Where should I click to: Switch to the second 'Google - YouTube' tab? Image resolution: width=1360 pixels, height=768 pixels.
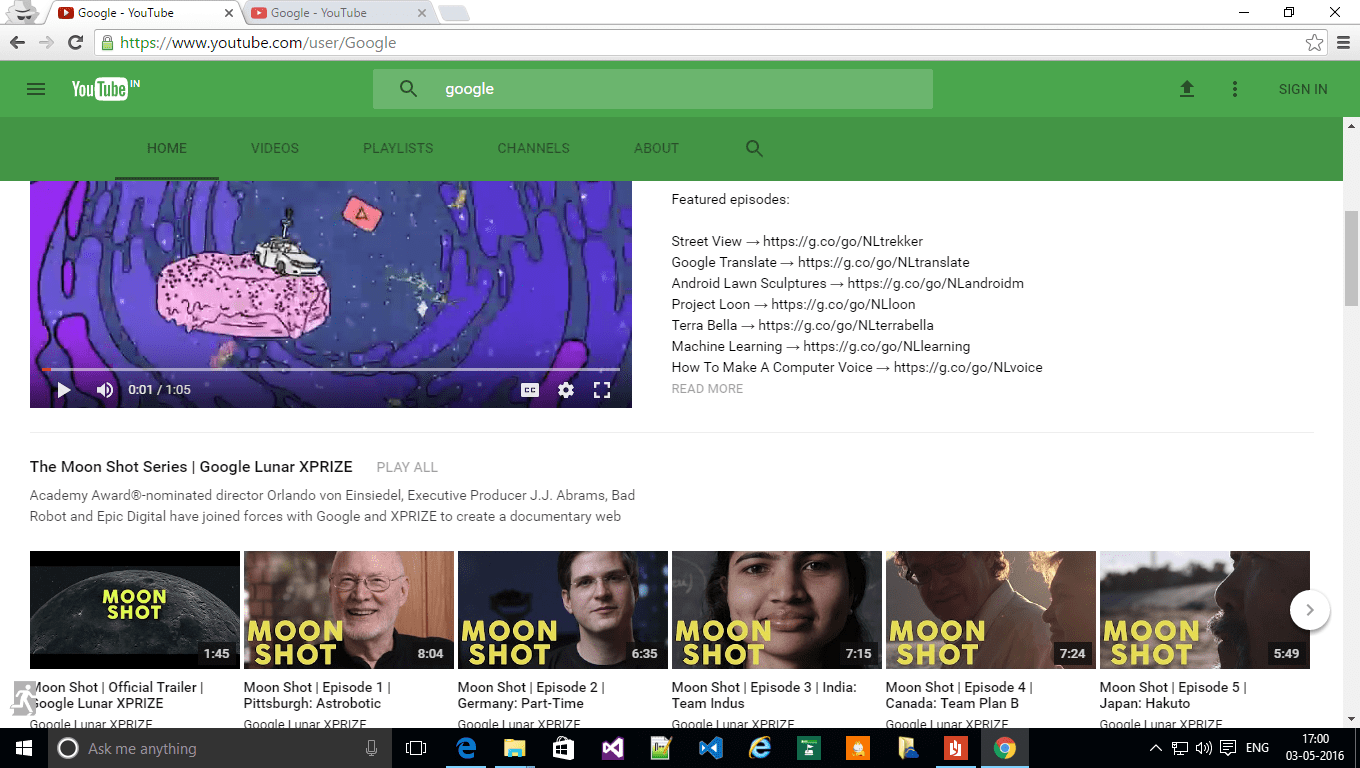click(338, 13)
